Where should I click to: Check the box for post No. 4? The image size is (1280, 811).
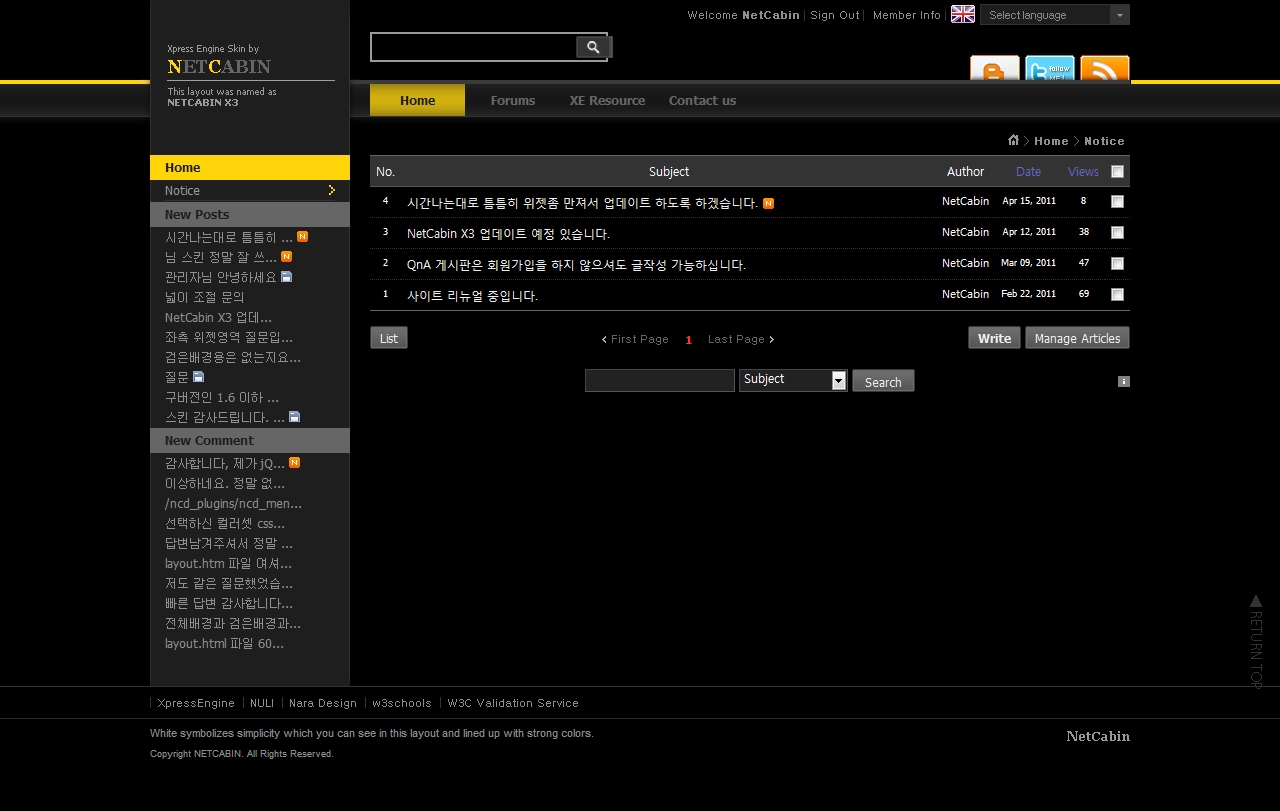[1117, 201]
